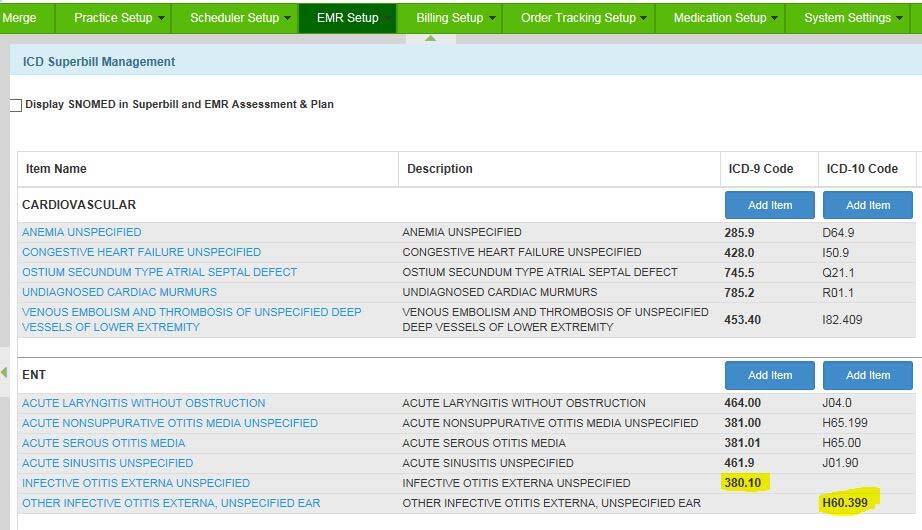The image size is (922, 530).
Task: Open Ostium Secundum Type Atrial Septal Defect
Action: 159,272
